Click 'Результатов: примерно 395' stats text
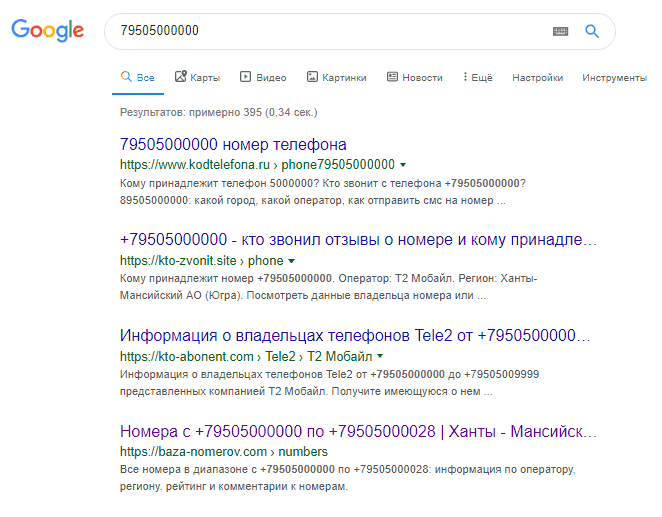This screenshot has width=662, height=517. point(218,112)
